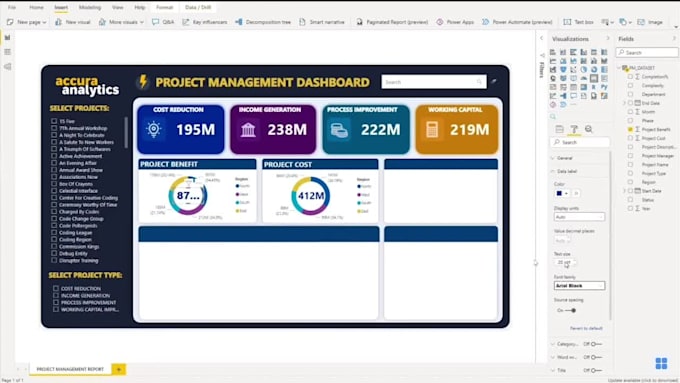Screen dimensions: 680x383
Task: Select the Python visual icon (Py)
Action: 604,87
